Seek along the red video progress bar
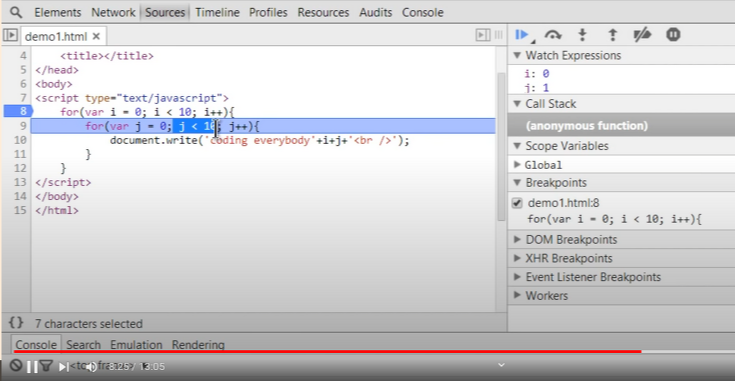The height and width of the screenshot is (381, 735). coord(327,351)
